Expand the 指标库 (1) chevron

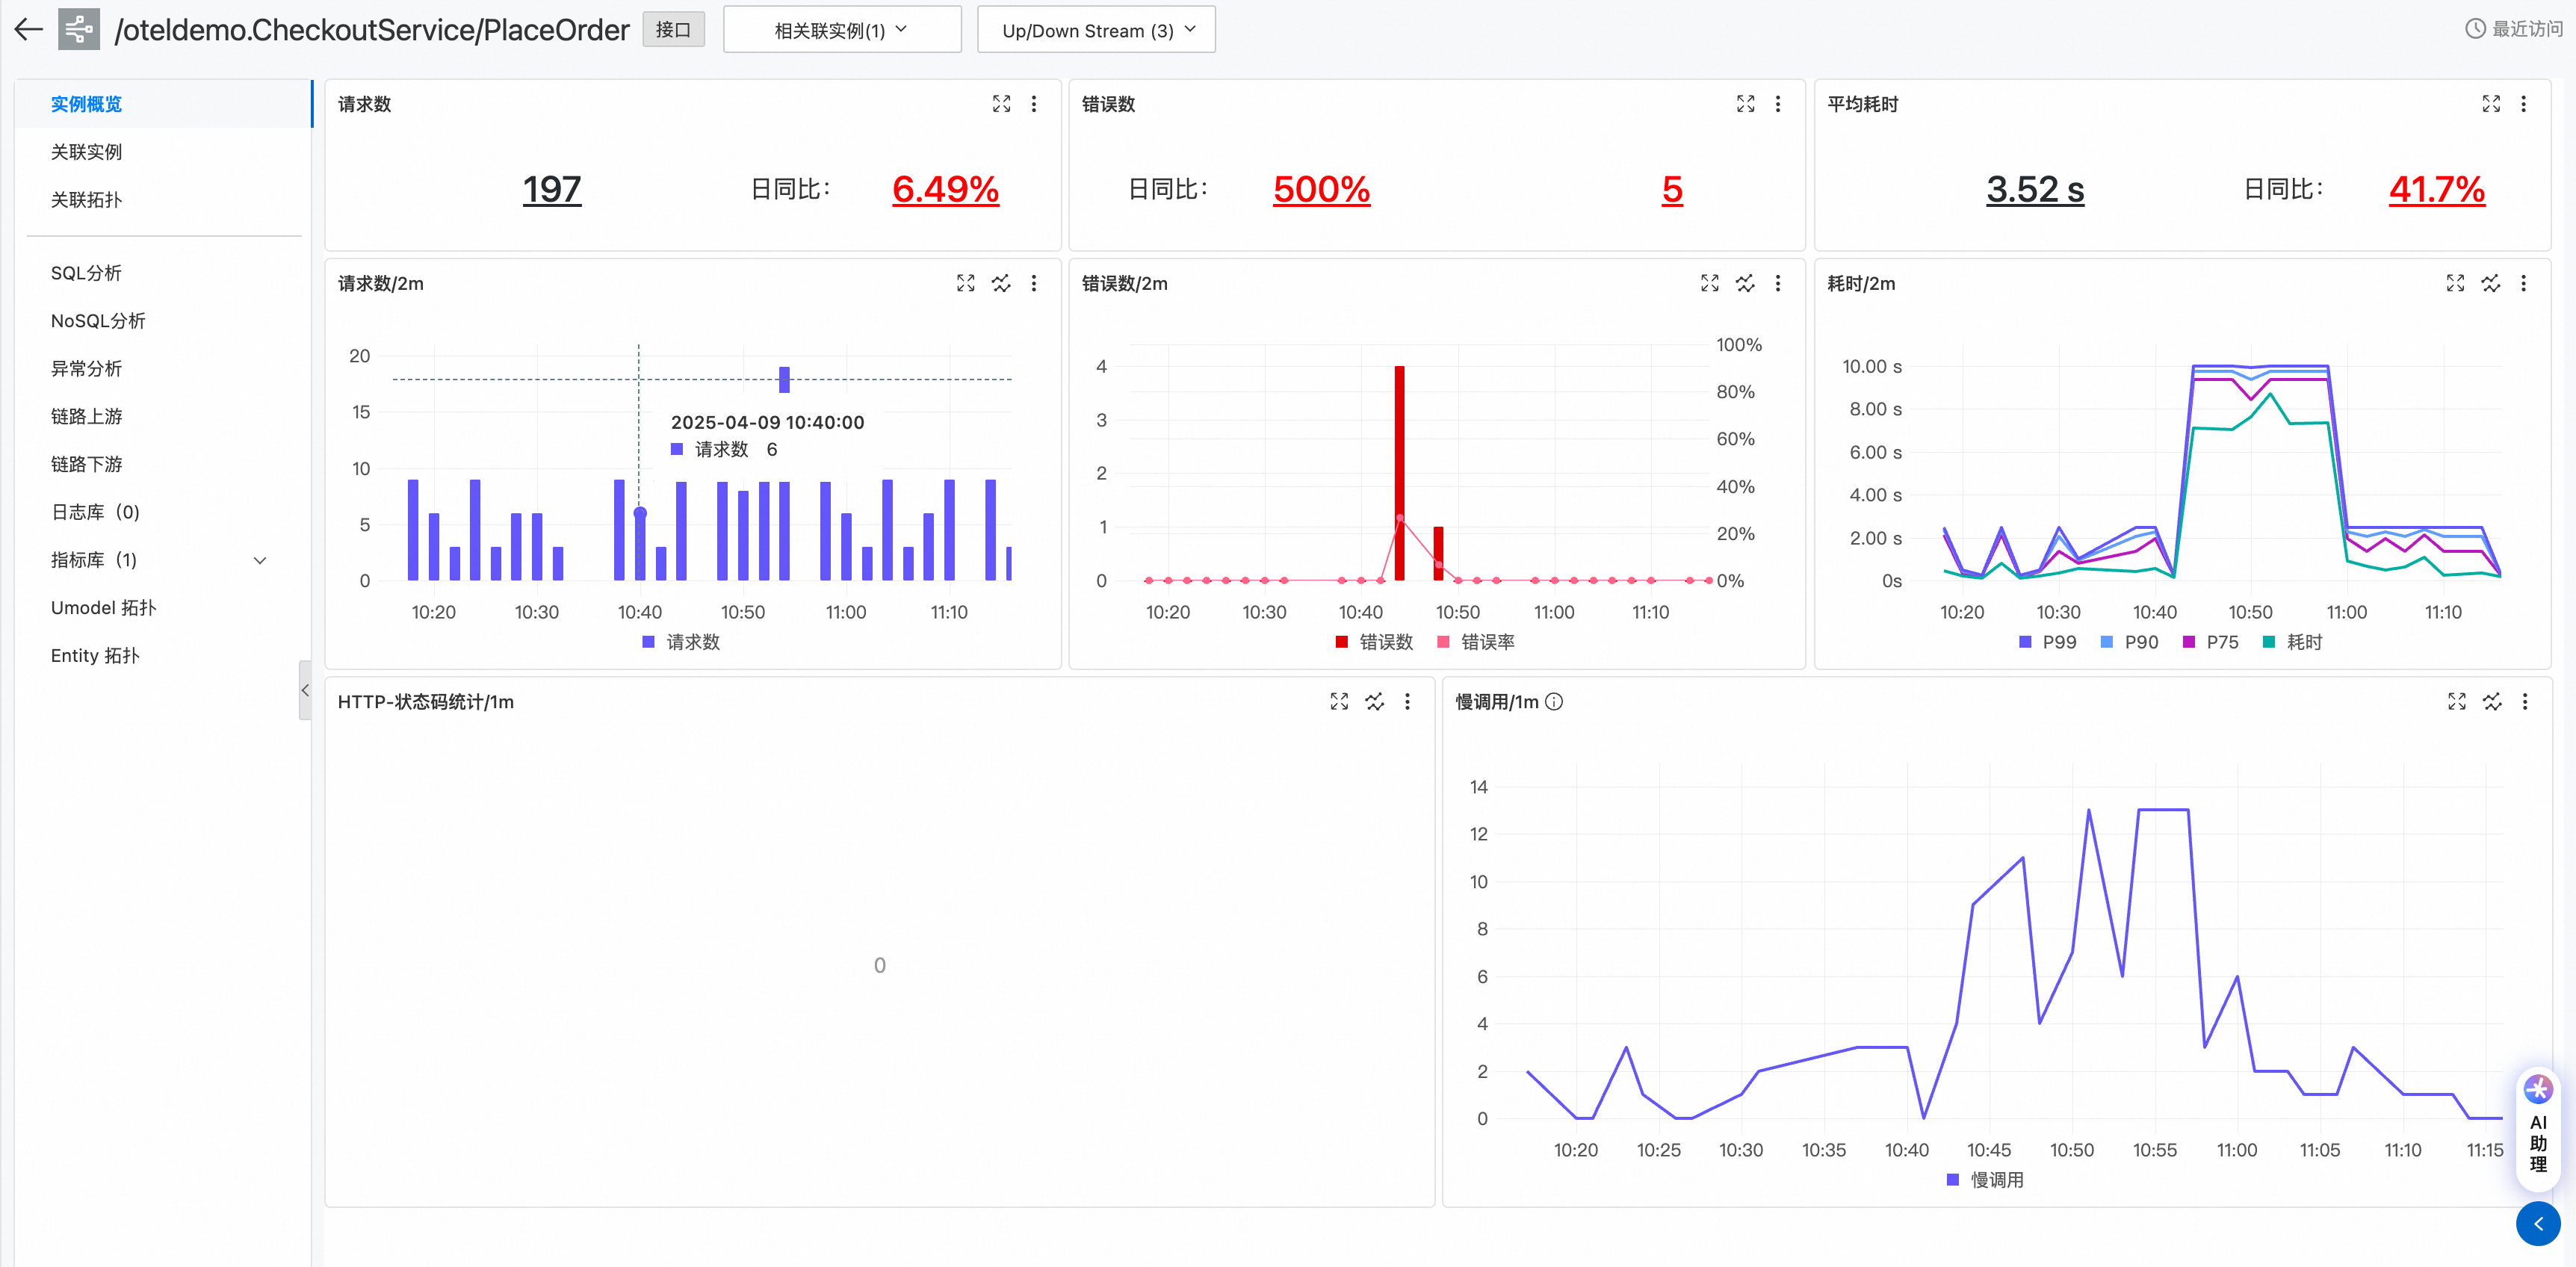pos(260,560)
